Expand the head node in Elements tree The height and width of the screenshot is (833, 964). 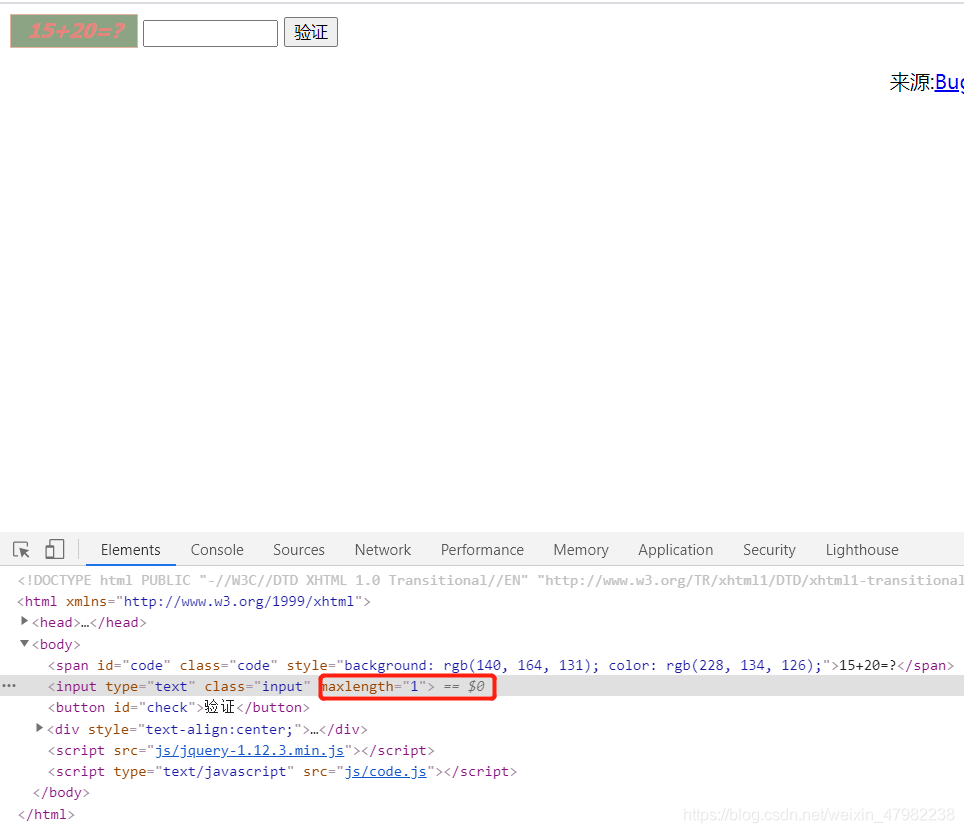point(24,622)
